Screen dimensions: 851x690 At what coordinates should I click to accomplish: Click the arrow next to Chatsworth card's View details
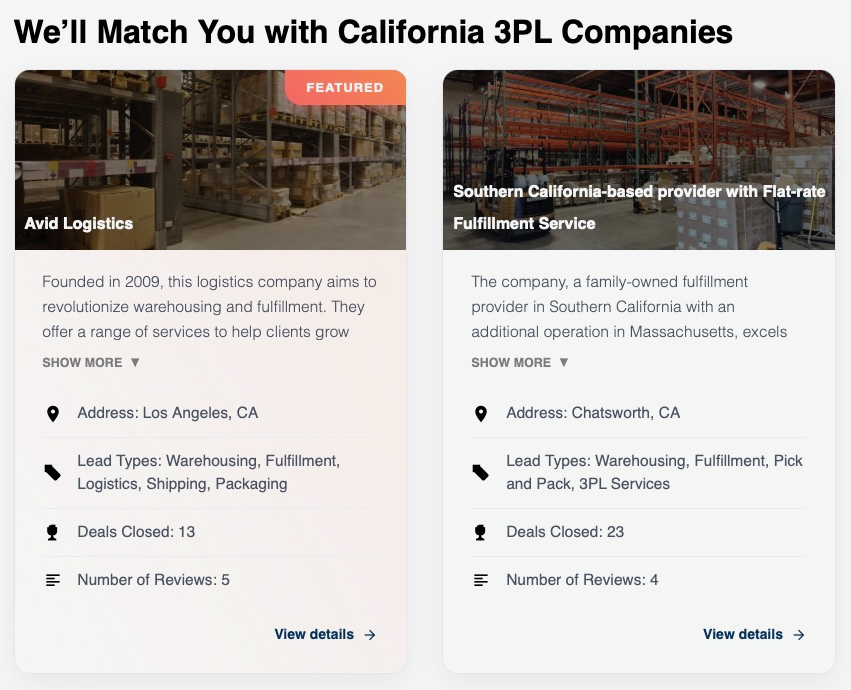coord(799,634)
